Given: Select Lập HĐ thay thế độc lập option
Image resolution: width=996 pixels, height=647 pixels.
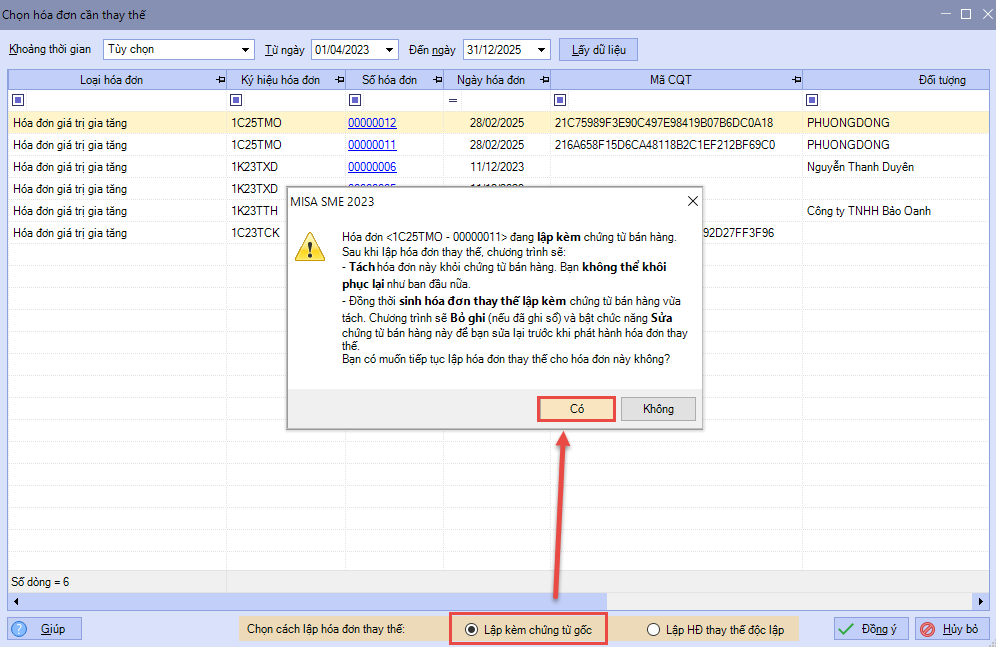Looking at the screenshot, I should pos(653,629).
